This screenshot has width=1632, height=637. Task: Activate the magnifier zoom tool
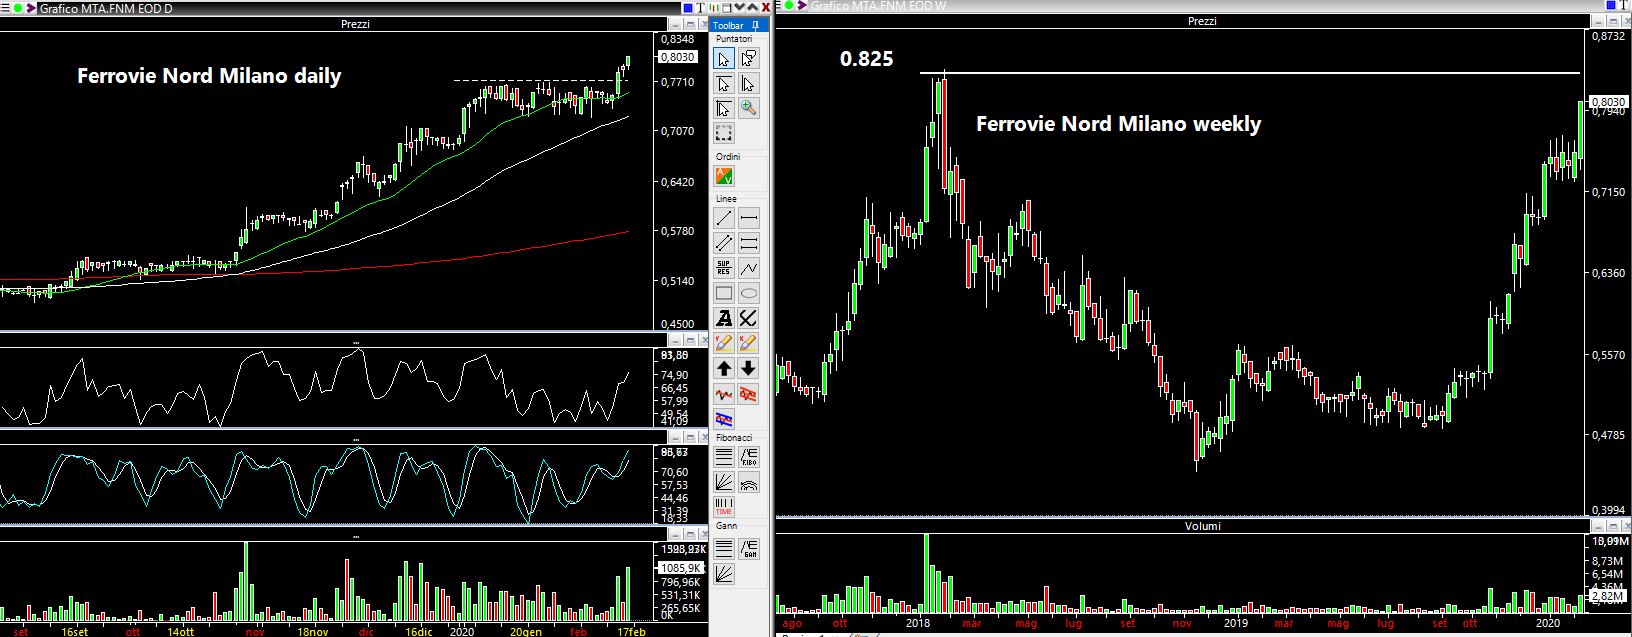coord(748,108)
